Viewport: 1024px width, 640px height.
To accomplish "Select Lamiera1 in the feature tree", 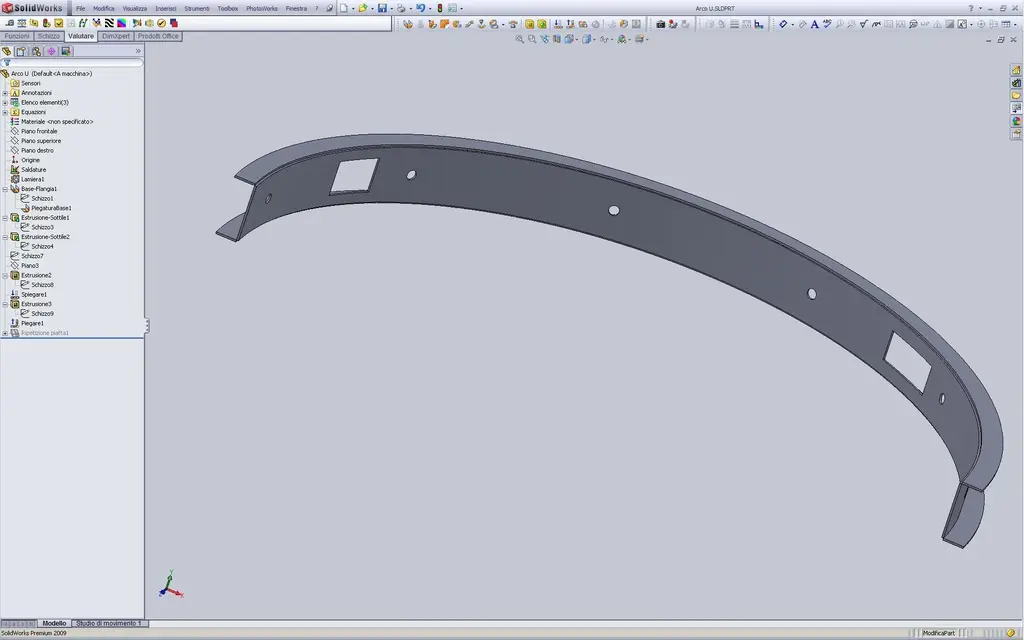I will coord(32,179).
